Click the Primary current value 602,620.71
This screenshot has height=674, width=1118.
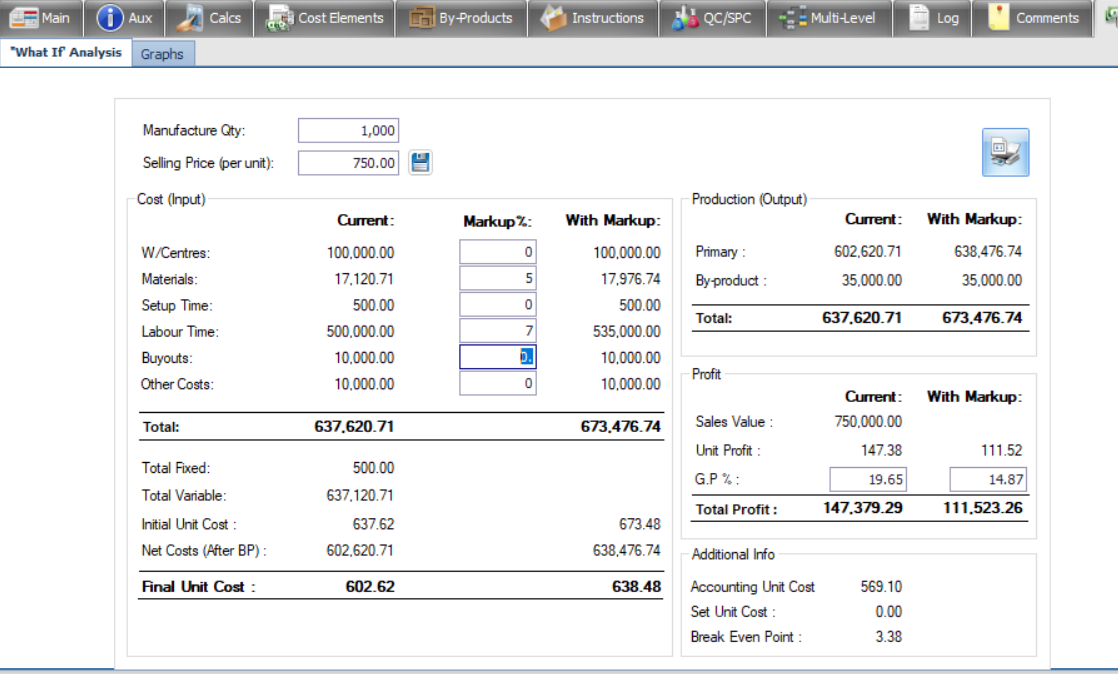pyautogui.click(x=868, y=251)
